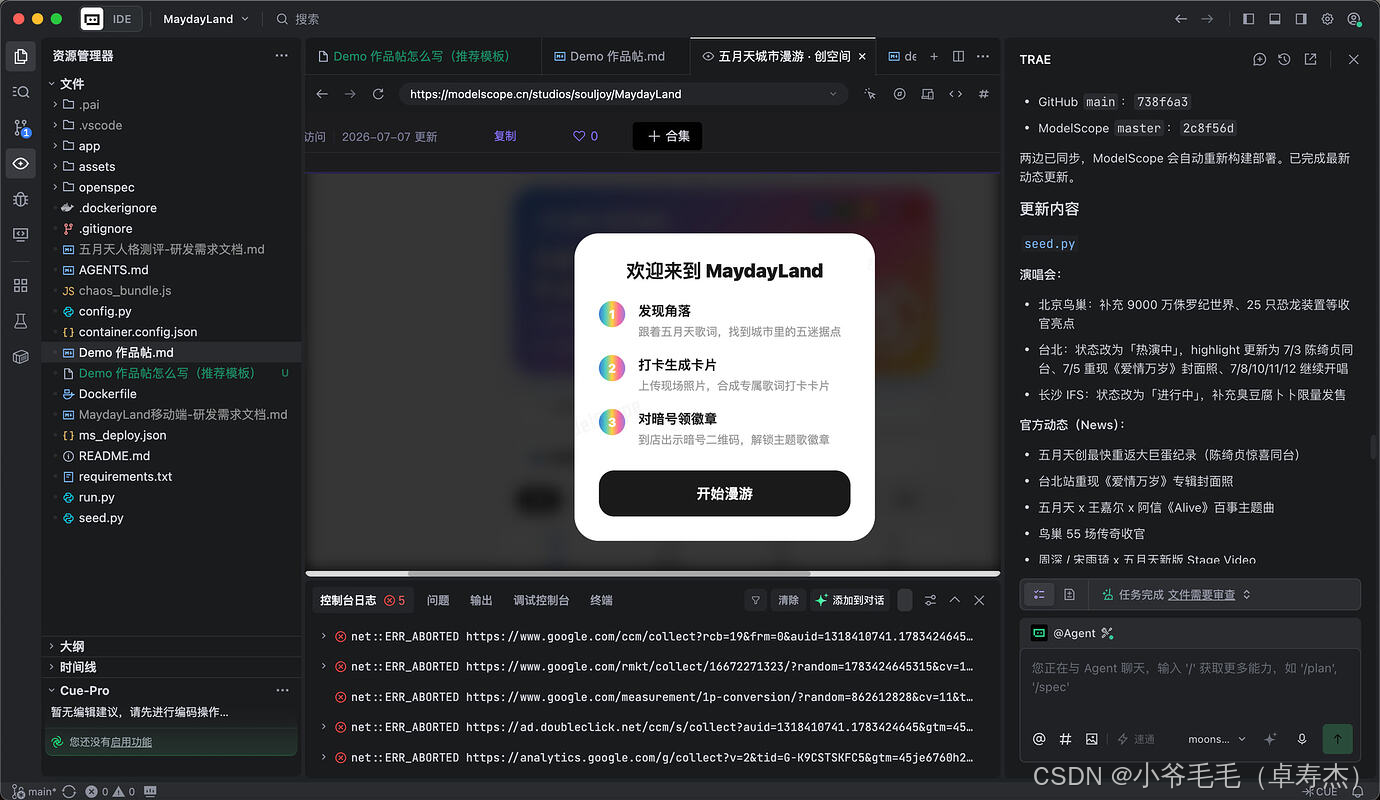Open the 调试控制台 panel tab
1380x800 pixels.
coord(541,600)
